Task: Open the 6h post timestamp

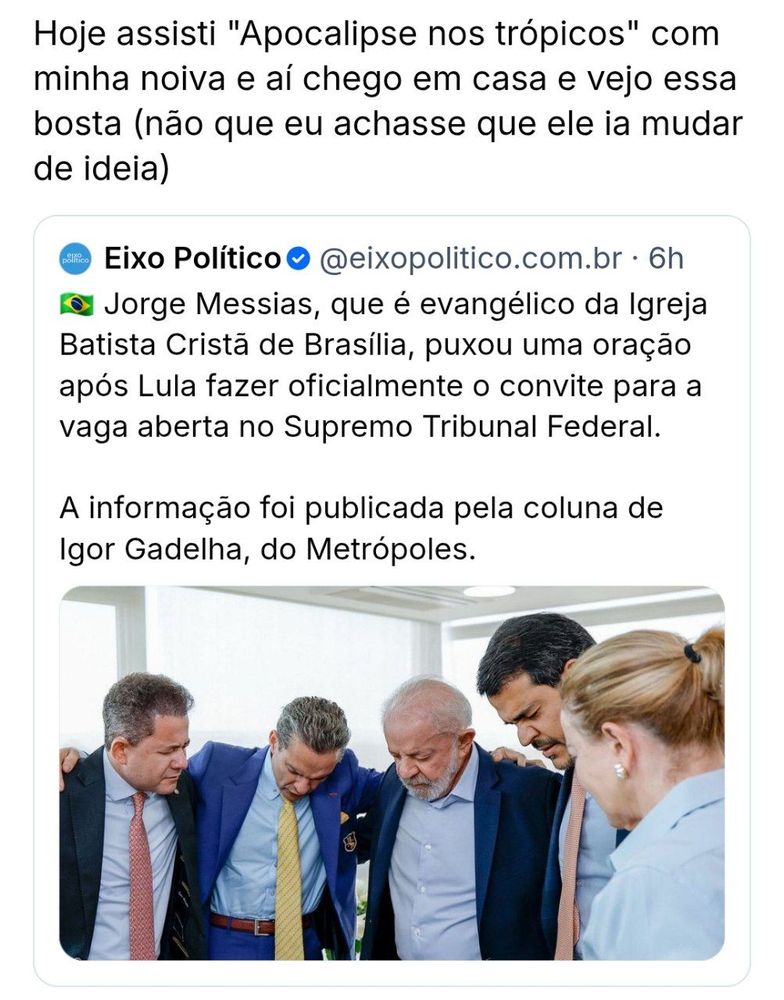Action: (x=665, y=259)
